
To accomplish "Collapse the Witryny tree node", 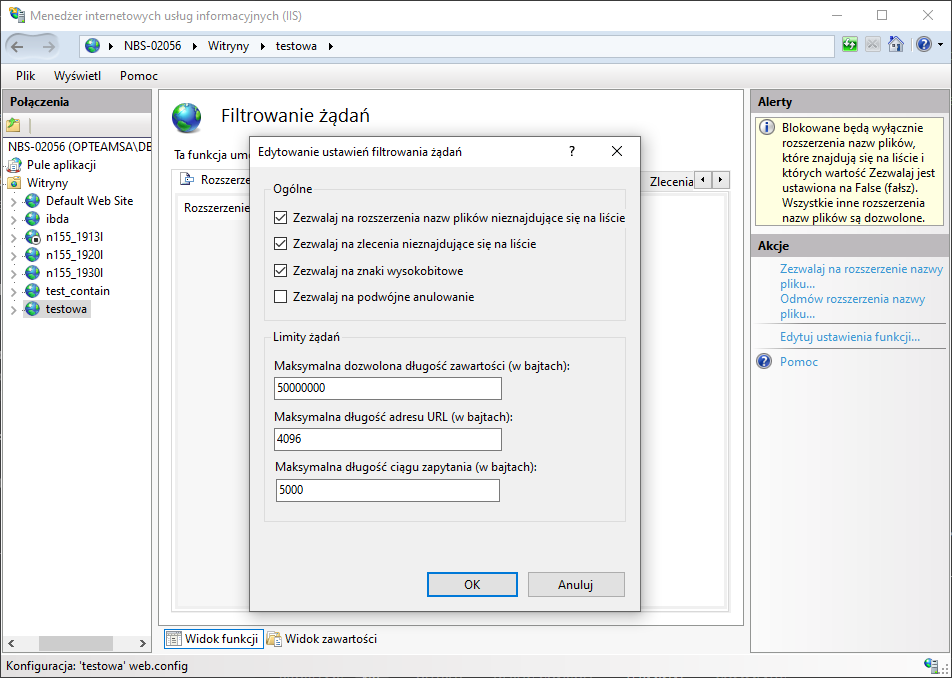I will pos(5,184).
